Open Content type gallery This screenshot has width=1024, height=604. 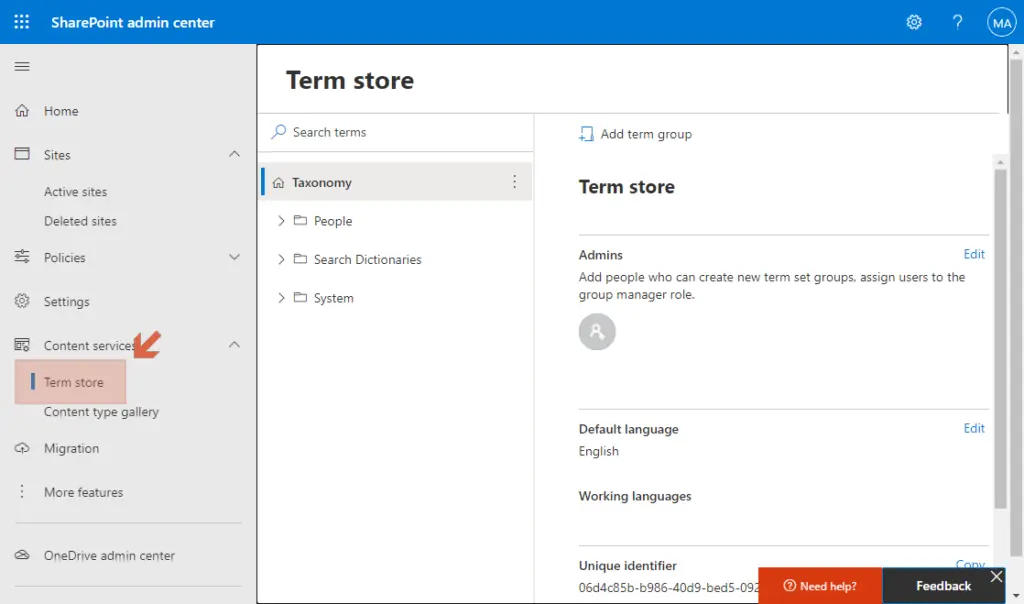click(101, 412)
